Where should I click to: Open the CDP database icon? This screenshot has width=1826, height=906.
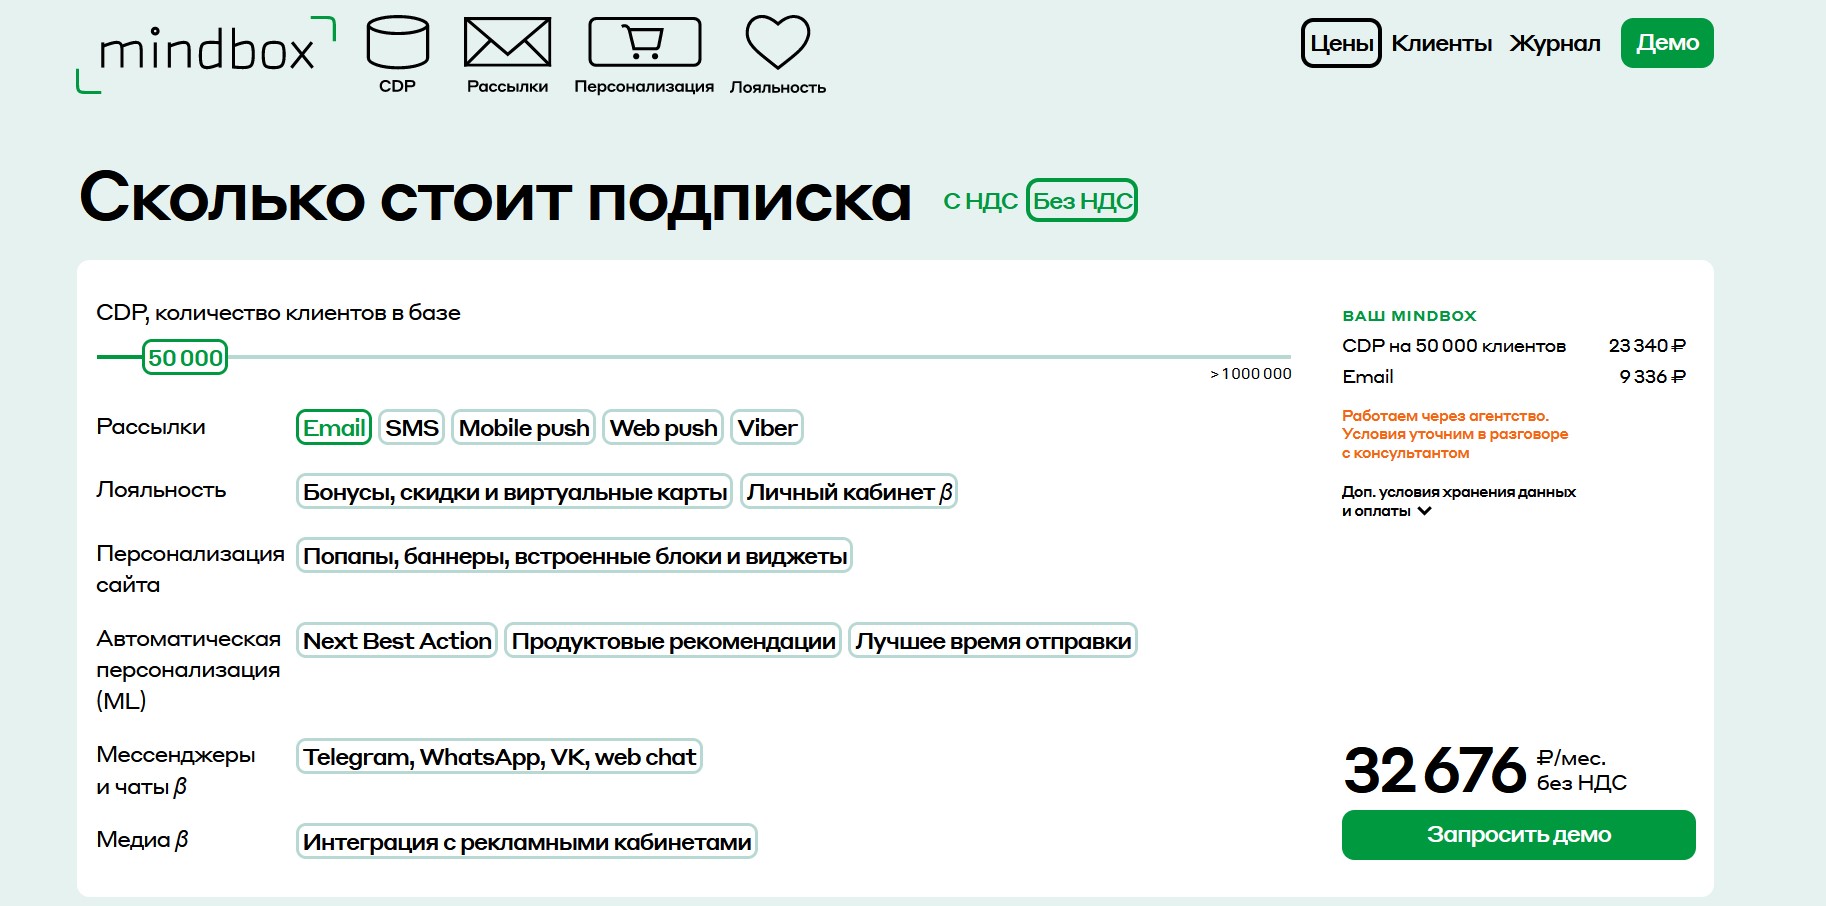click(397, 44)
